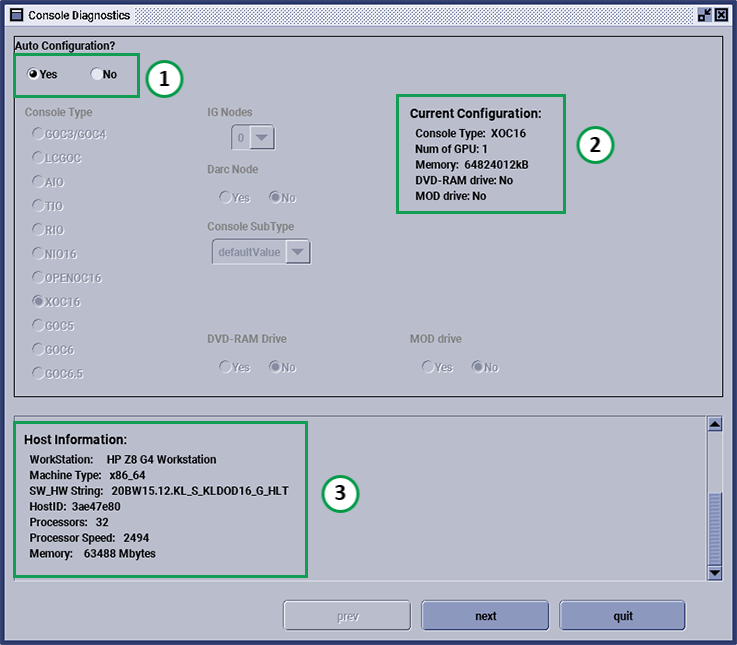Set Darc Node to Yes
737x645 pixels.
(x=225, y=198)
